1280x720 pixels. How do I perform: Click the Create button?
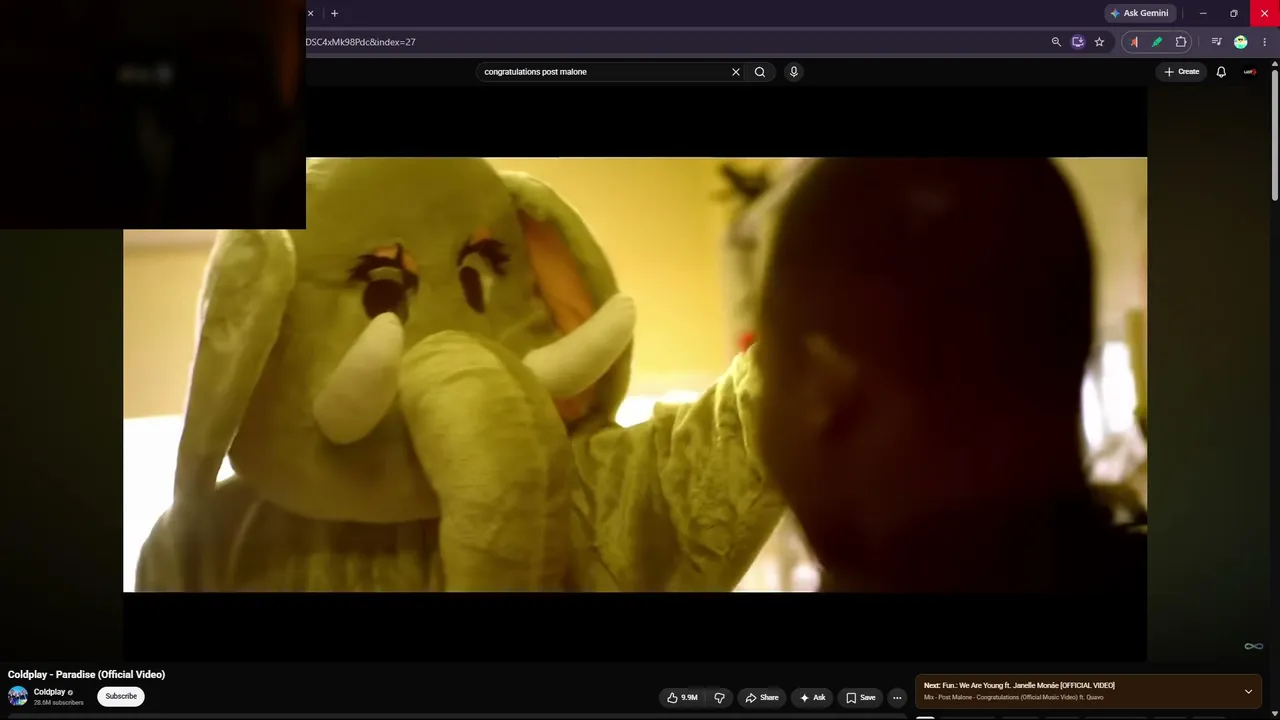(x=1181, y=72)
